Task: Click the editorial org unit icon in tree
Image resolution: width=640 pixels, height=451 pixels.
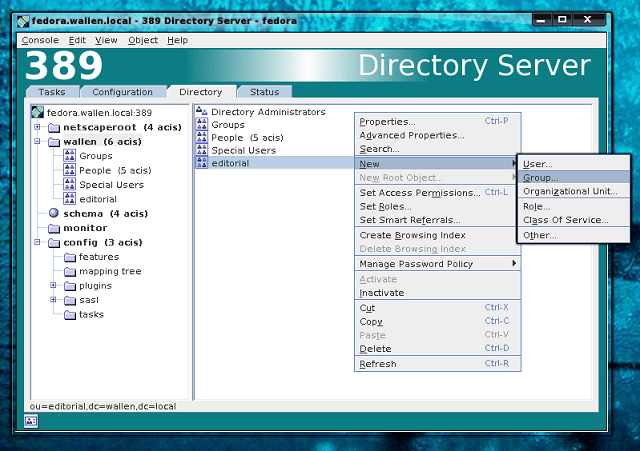Action: [x=69, y=198]
